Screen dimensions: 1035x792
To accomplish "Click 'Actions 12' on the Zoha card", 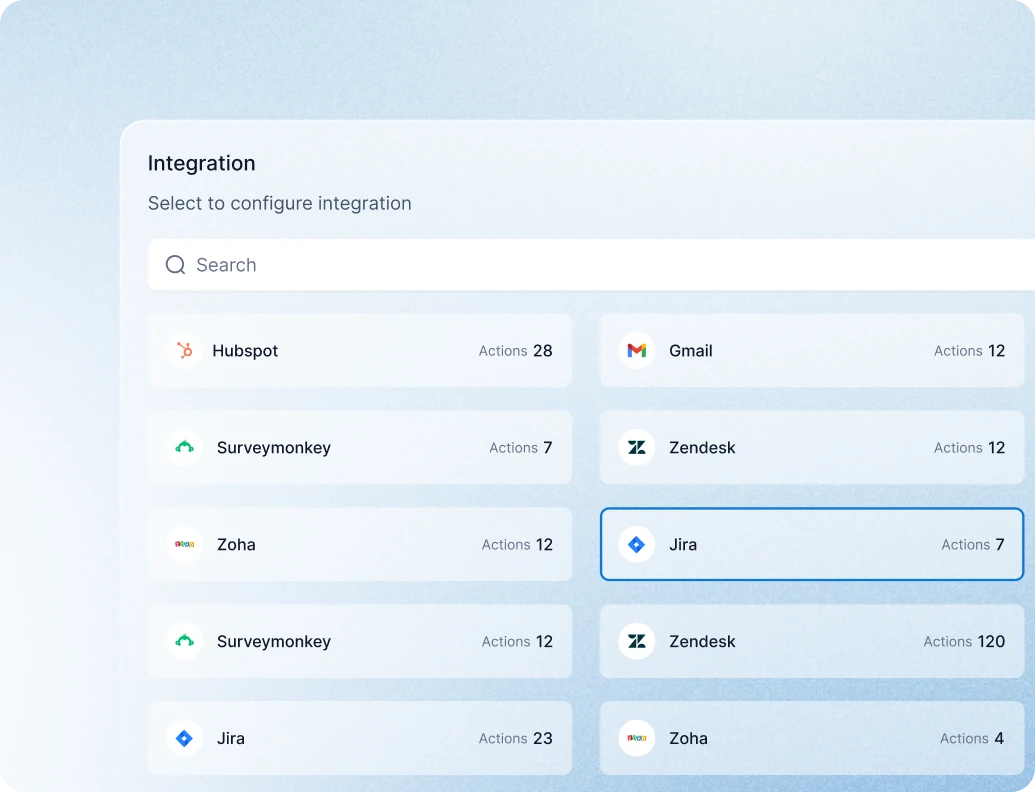I will click(x=517, y=544).
